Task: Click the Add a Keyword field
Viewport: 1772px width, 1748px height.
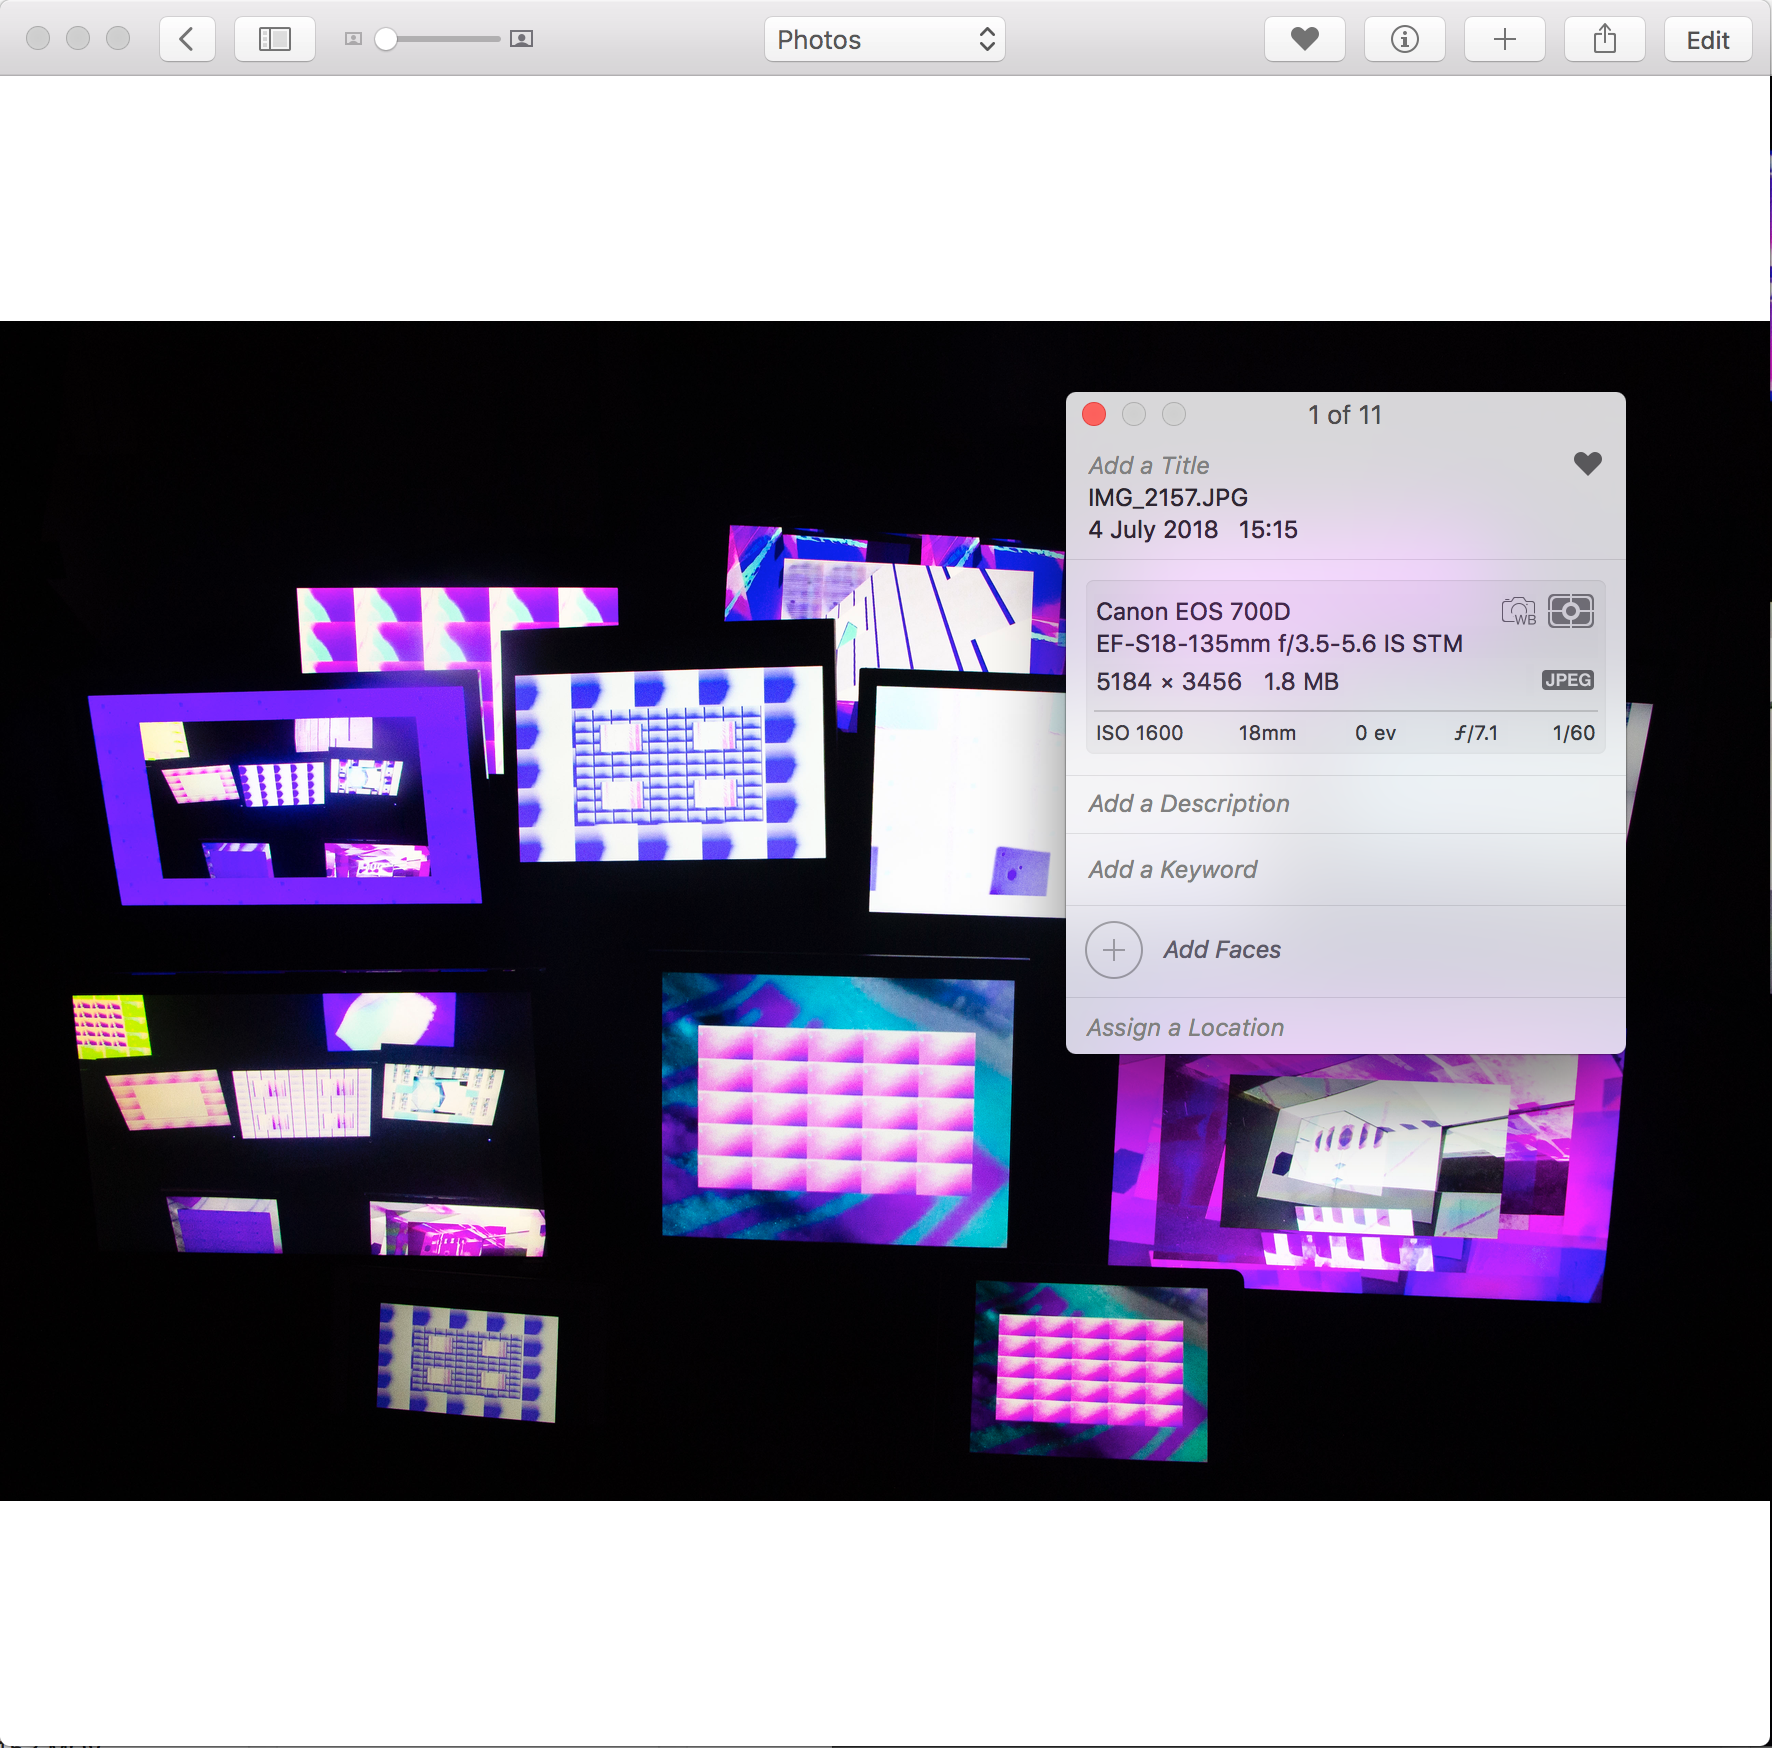Action: (1173, 870)
